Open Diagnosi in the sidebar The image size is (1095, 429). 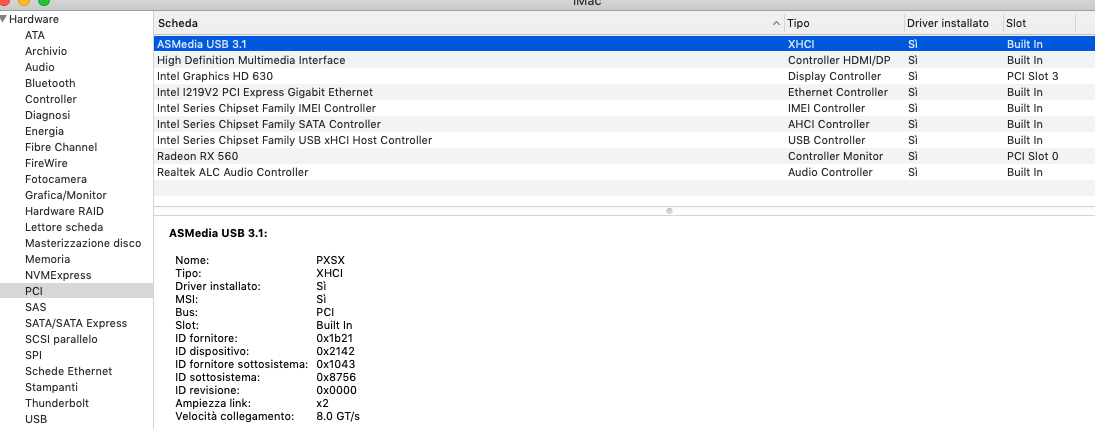[x=47, y=115]
